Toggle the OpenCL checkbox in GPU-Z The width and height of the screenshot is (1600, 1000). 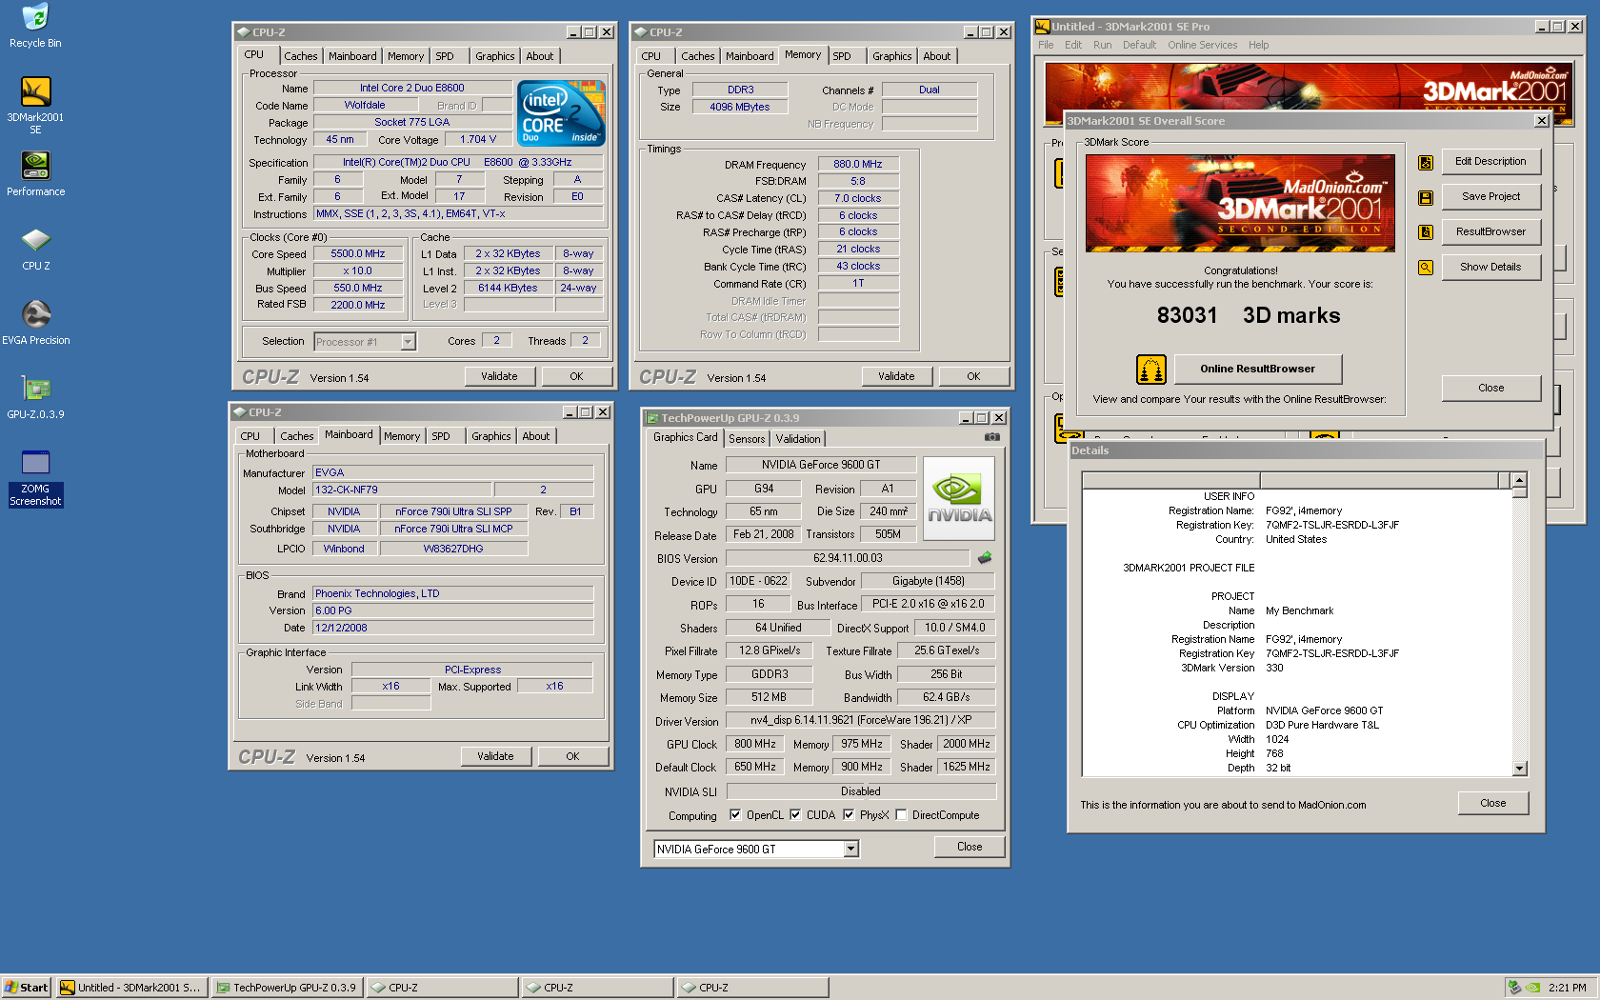click(735, 815)
